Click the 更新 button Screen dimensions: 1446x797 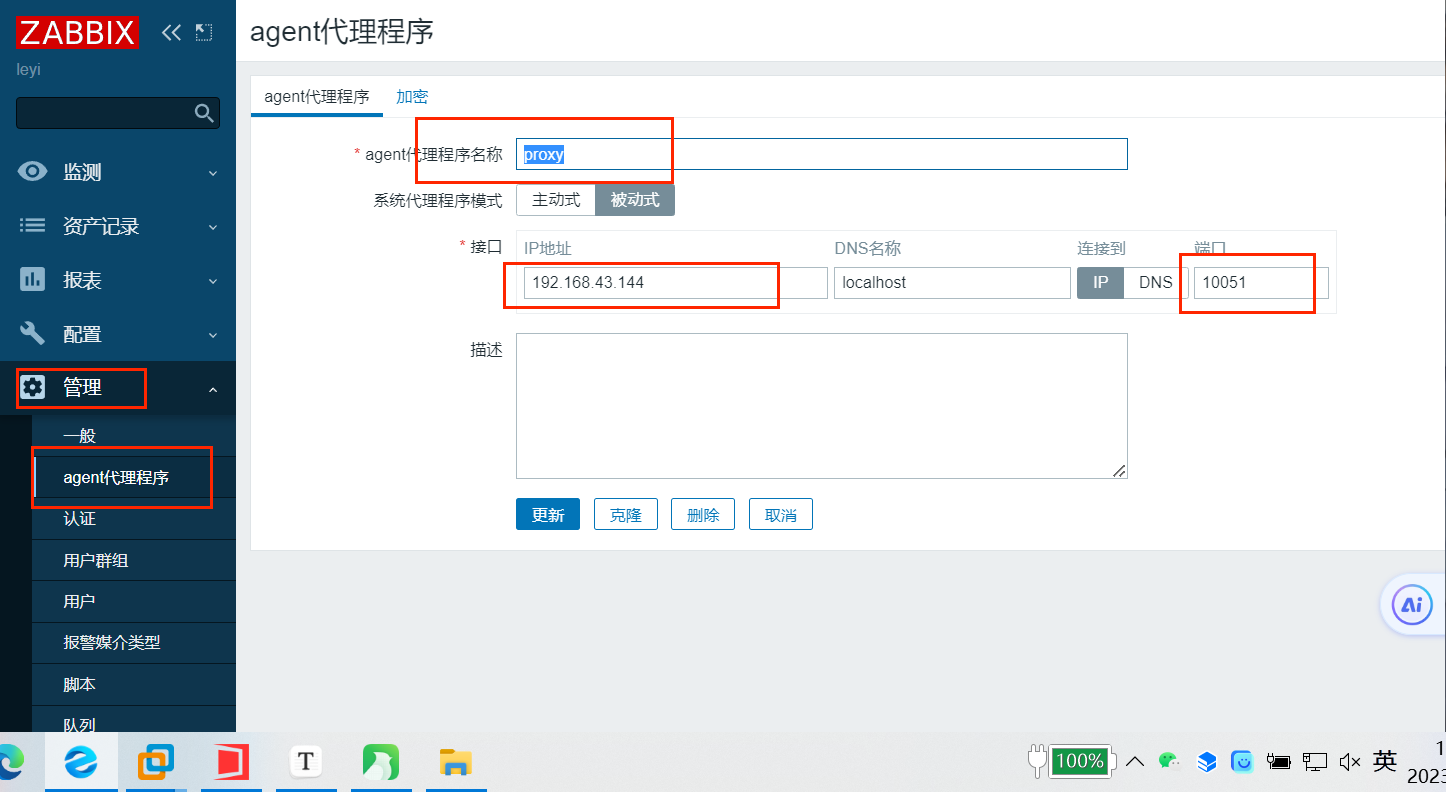[548, 515]
